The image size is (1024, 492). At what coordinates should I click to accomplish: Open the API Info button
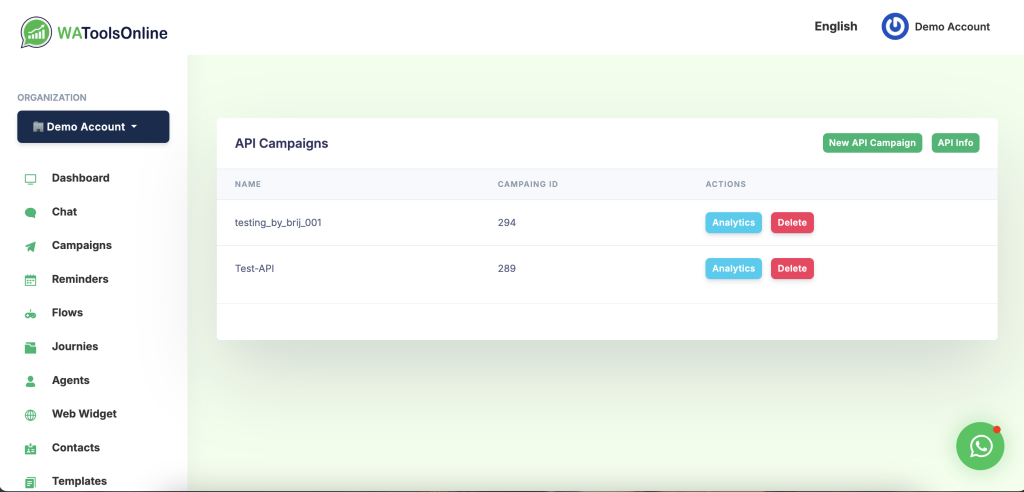[955, 142]
